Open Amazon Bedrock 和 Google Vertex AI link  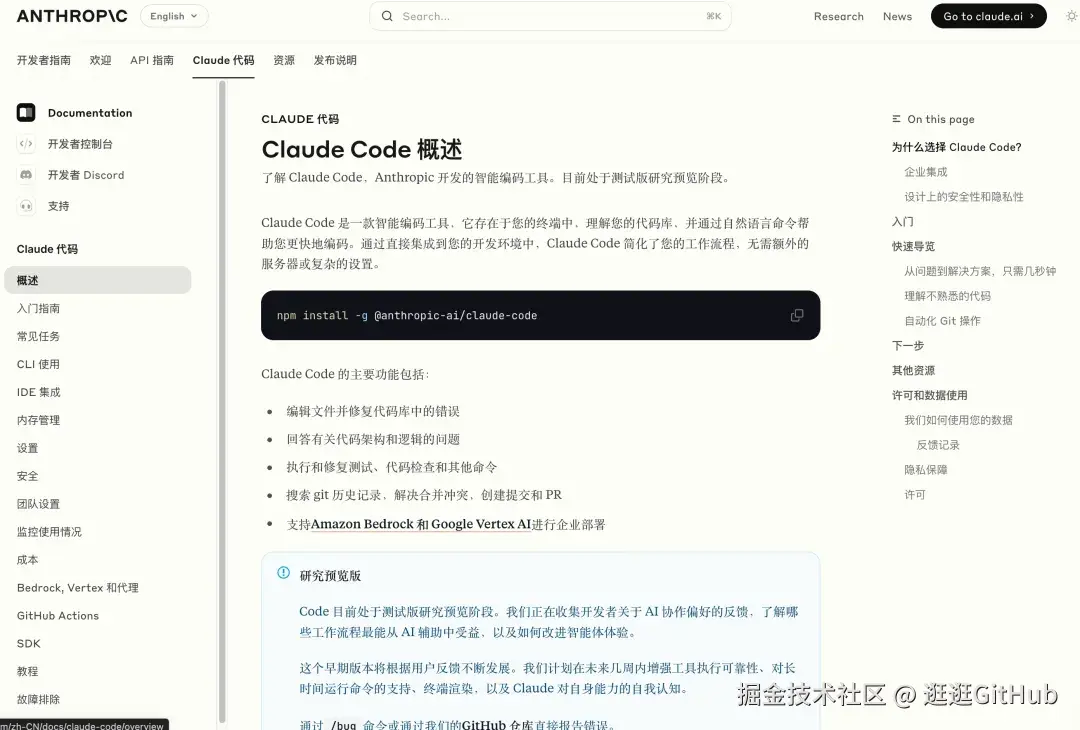421,524
